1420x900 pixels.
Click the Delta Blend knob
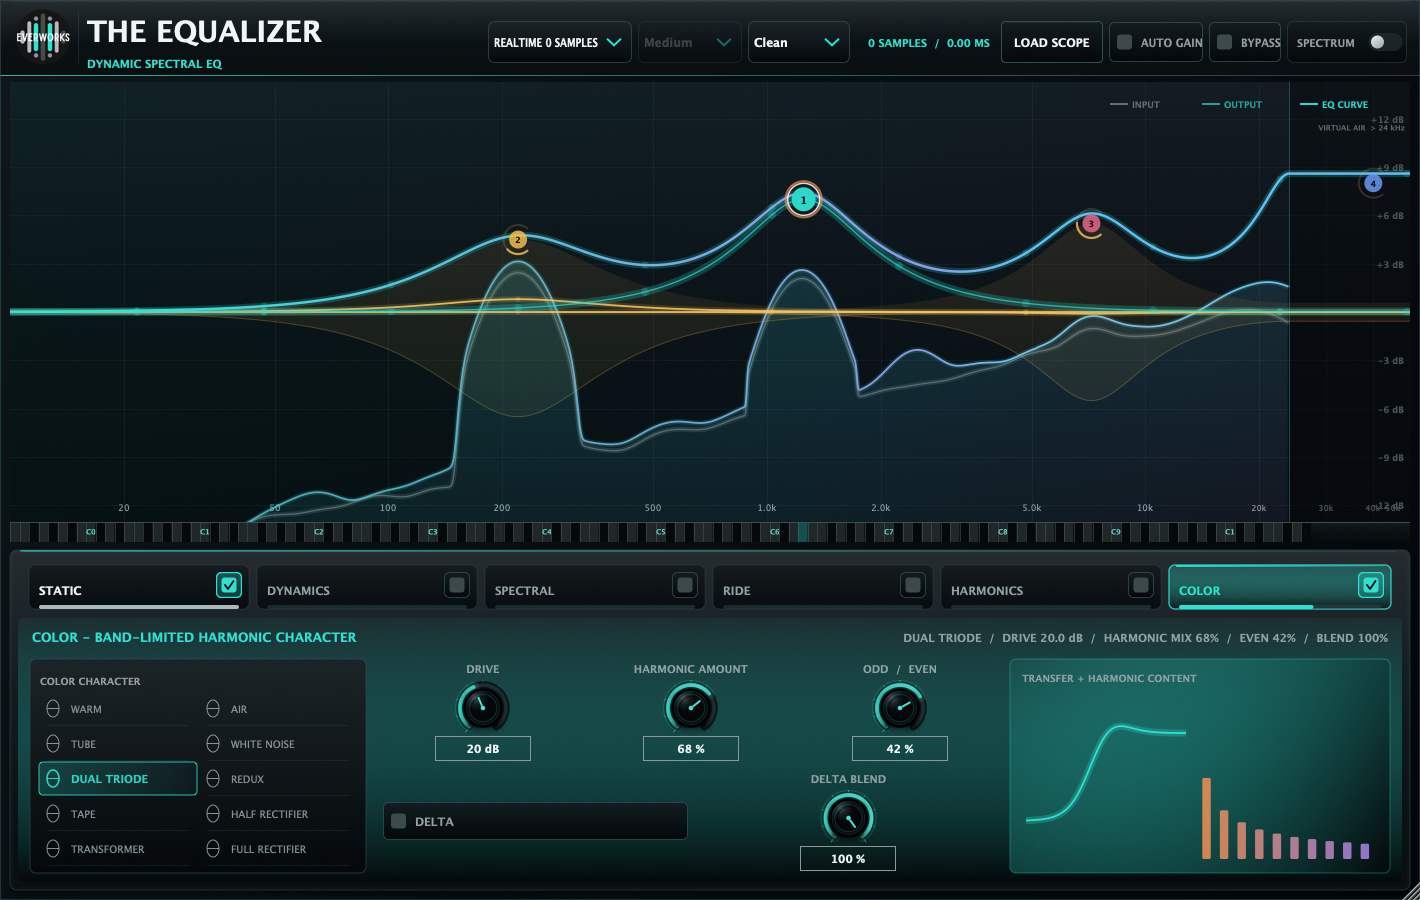click(x=848, y=818)
